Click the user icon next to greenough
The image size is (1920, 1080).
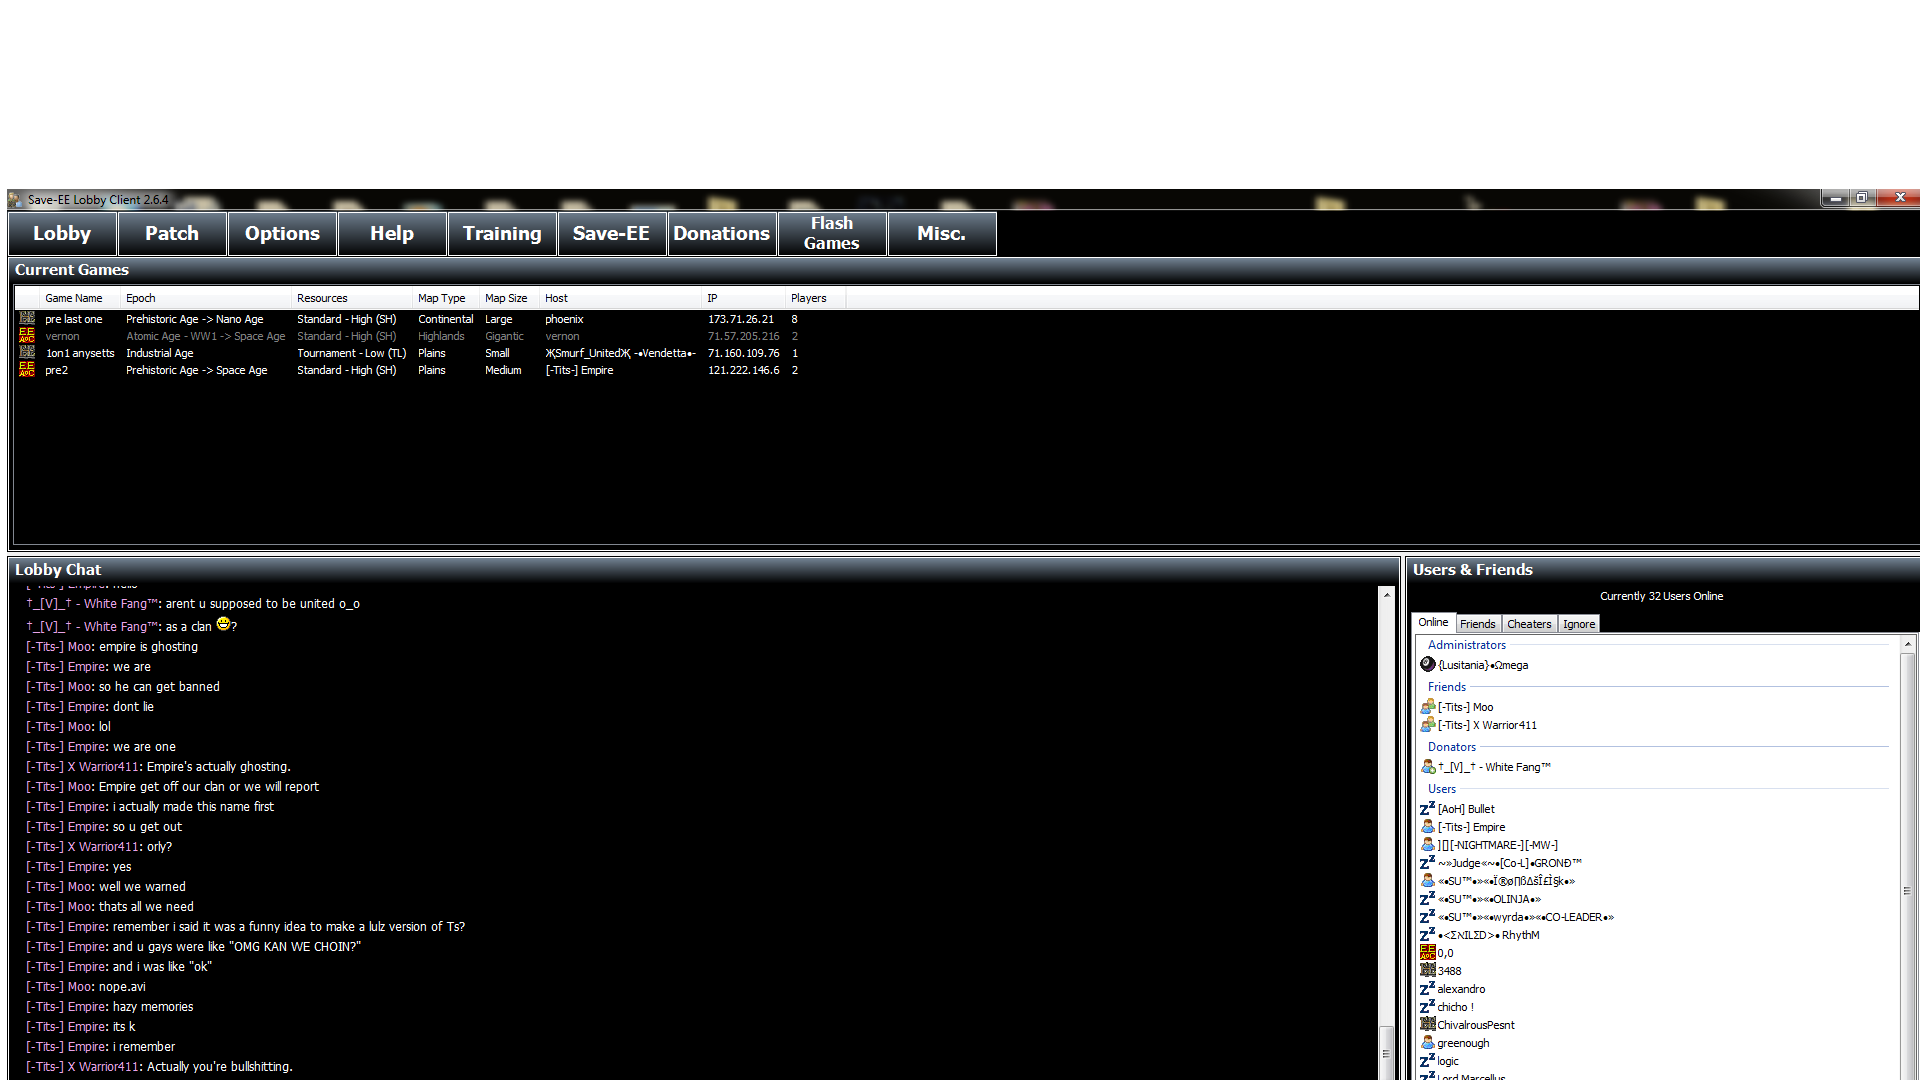tap(1428, 1043)
